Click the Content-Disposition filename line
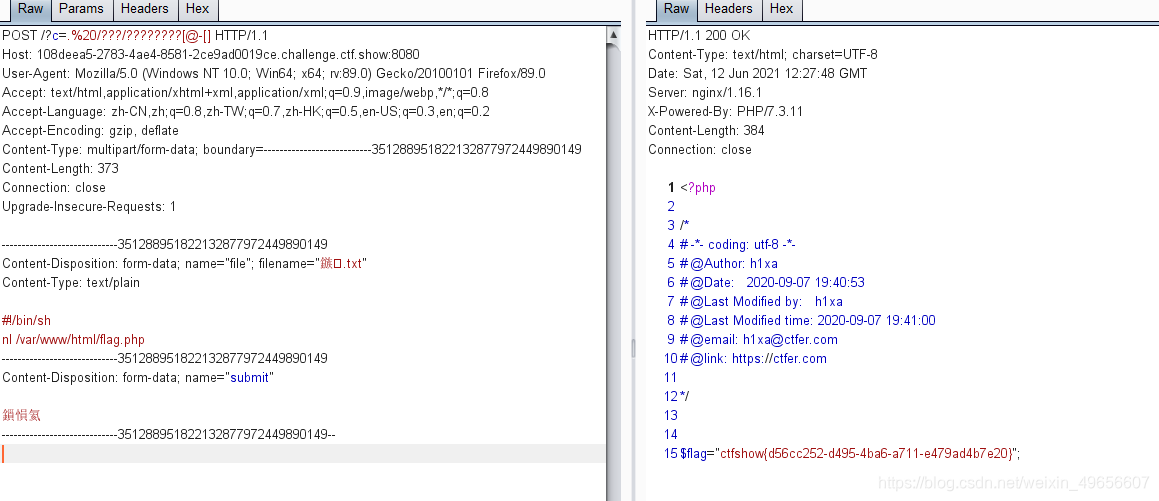Viewport: 1159px width, 501px height. [185, 264]
